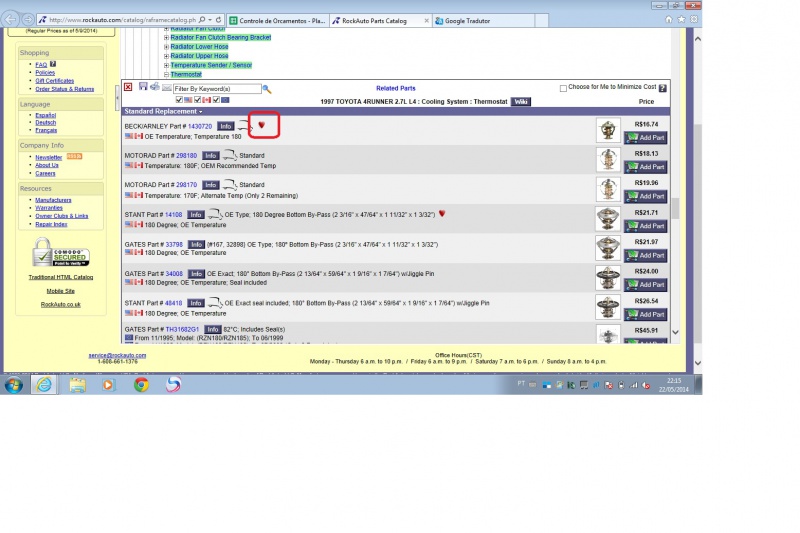
Task: View GATES 34008 thermostat thumbnail
Action: point(608,278)
